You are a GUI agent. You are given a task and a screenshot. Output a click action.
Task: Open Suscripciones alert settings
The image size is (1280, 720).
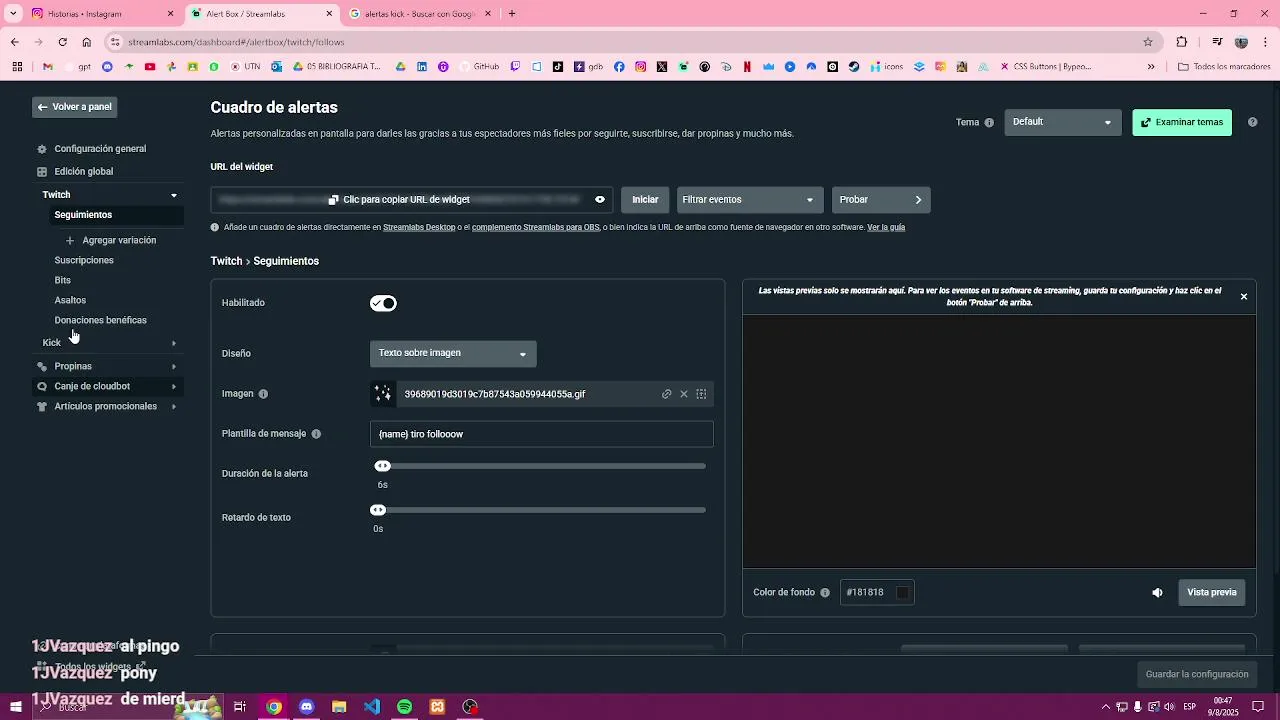click(84, 260)
